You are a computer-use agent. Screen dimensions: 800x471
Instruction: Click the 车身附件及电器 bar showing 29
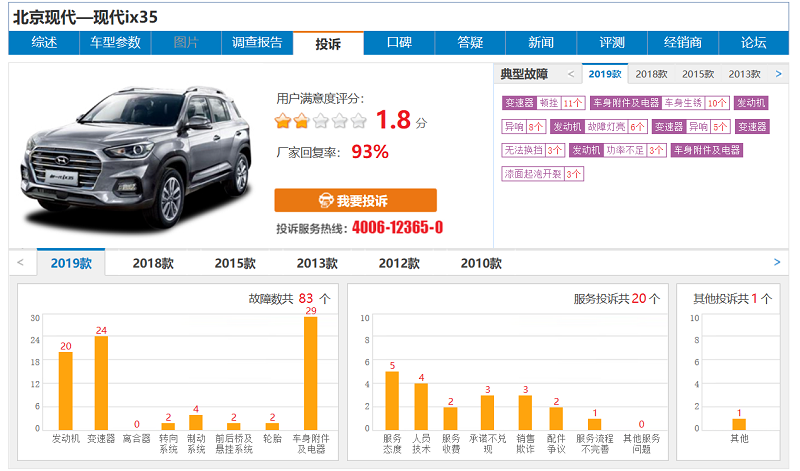311,374
